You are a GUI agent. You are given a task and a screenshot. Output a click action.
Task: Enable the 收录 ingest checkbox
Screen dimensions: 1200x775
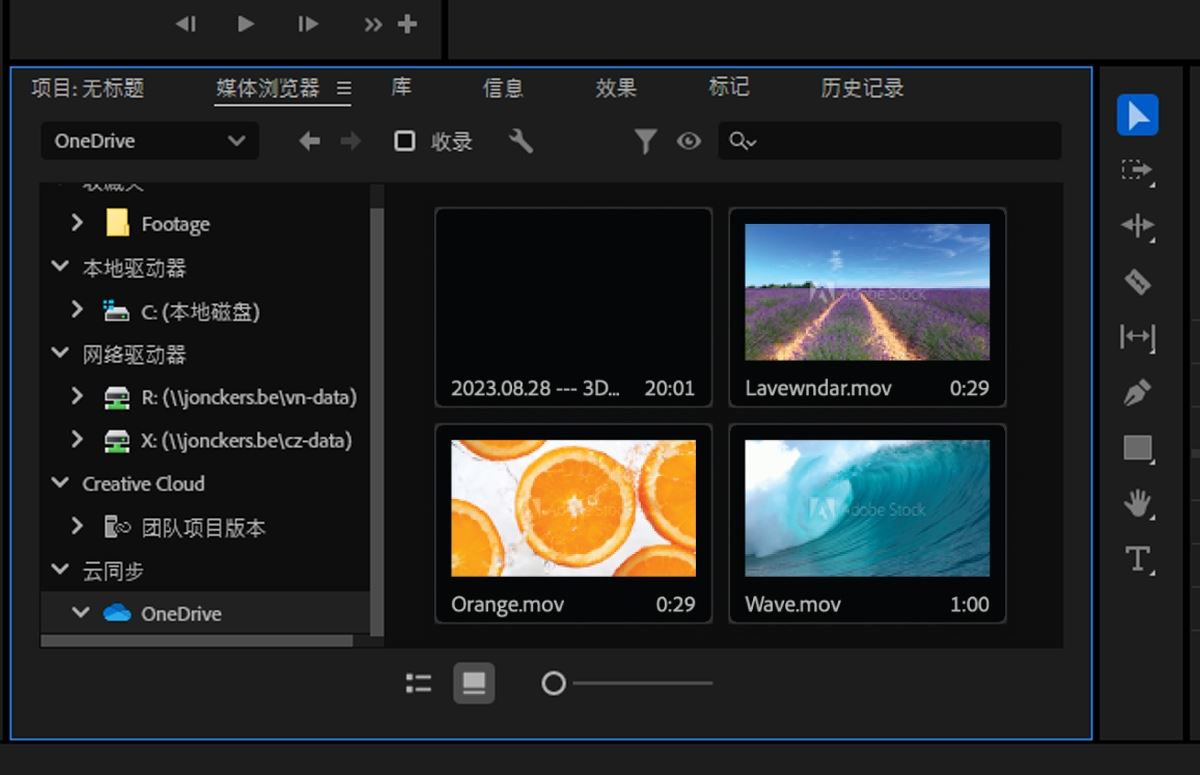point(405,141)
